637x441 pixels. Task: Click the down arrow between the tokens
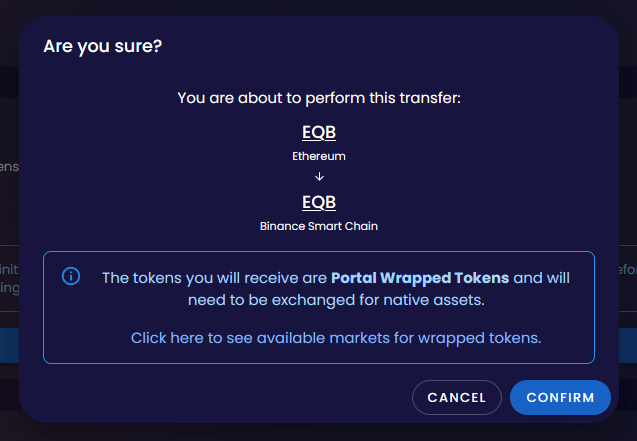click(319, 177)
